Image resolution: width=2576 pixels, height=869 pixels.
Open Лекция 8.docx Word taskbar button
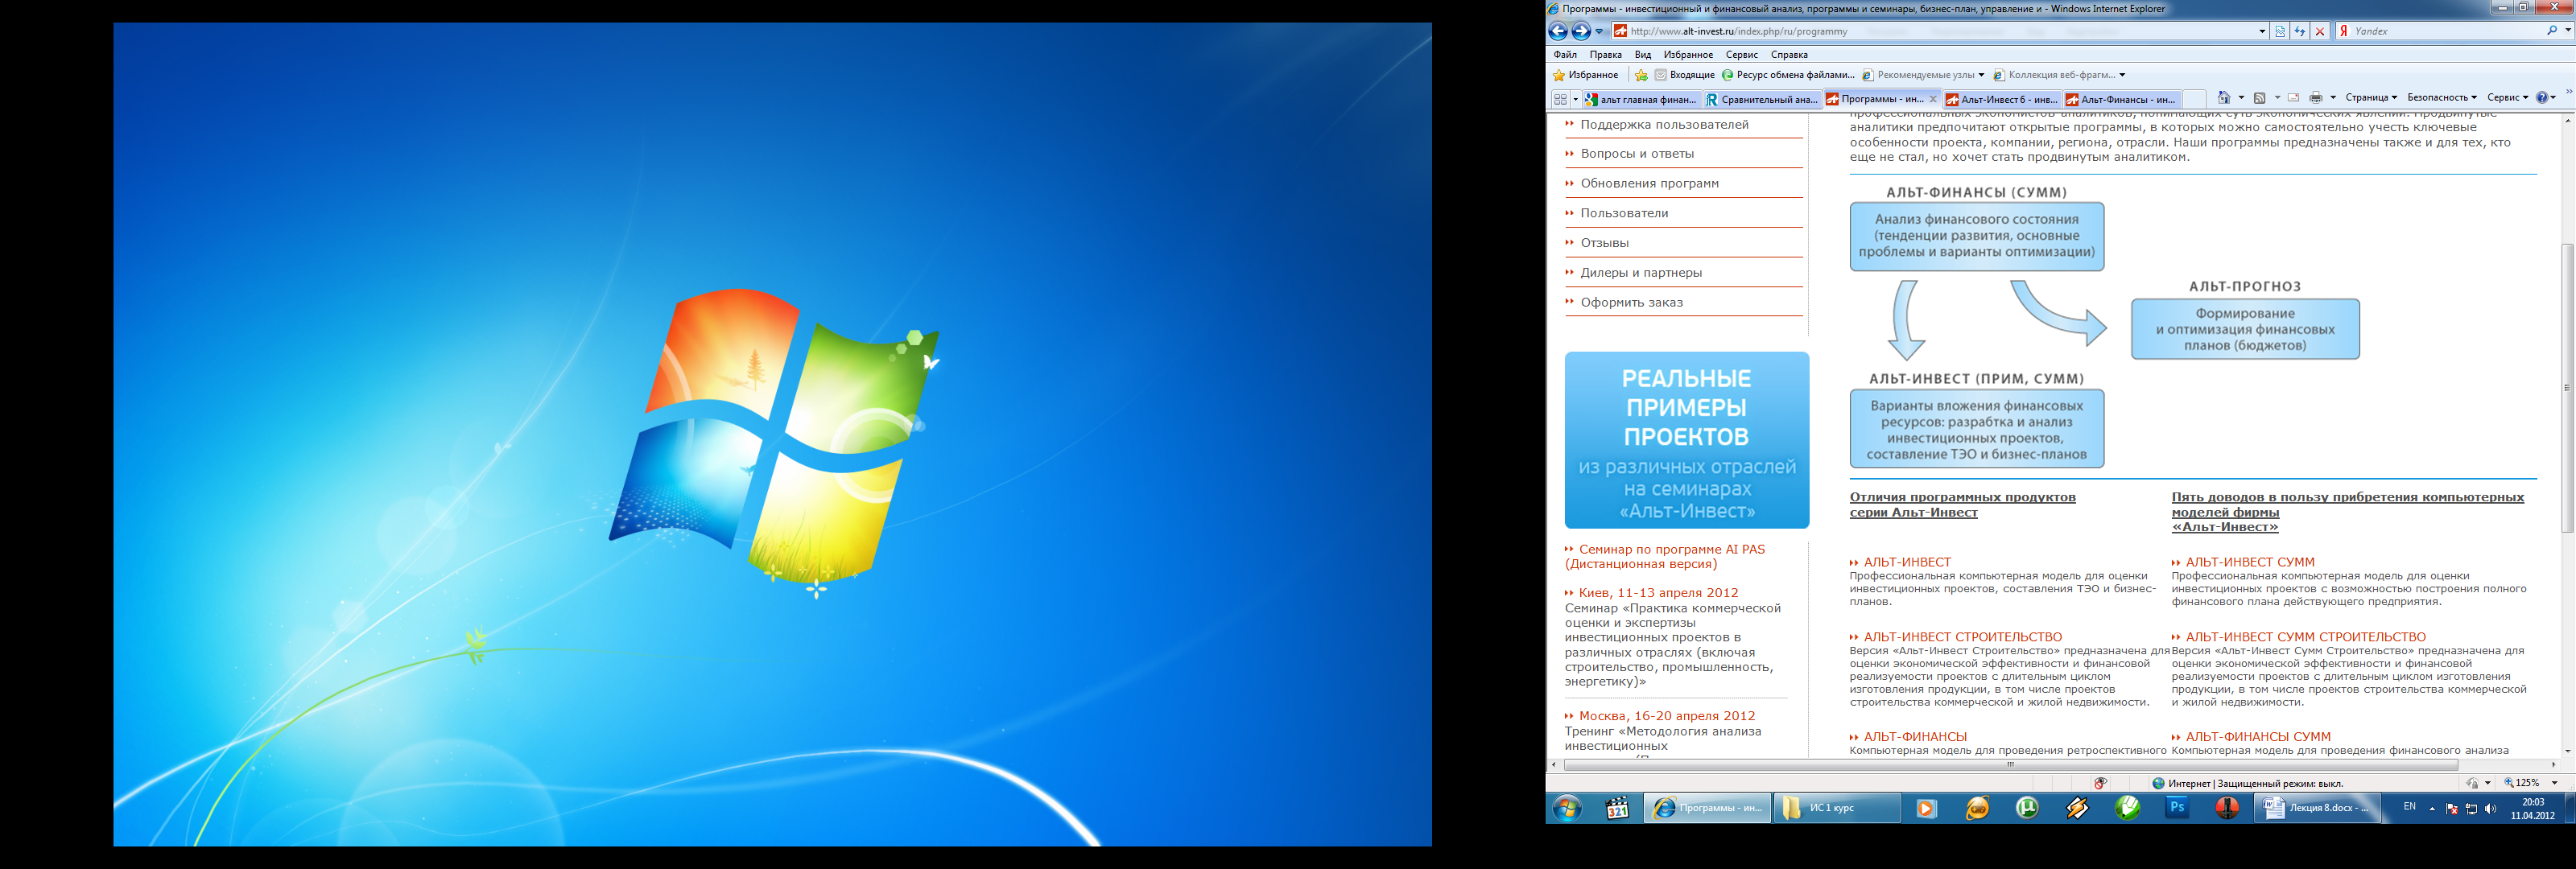(2317, 808)
